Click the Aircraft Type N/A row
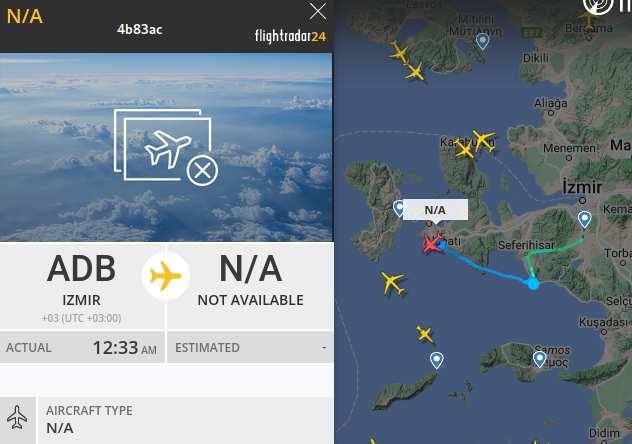Viewport: 632px width, 444px height. pos(167,420)
